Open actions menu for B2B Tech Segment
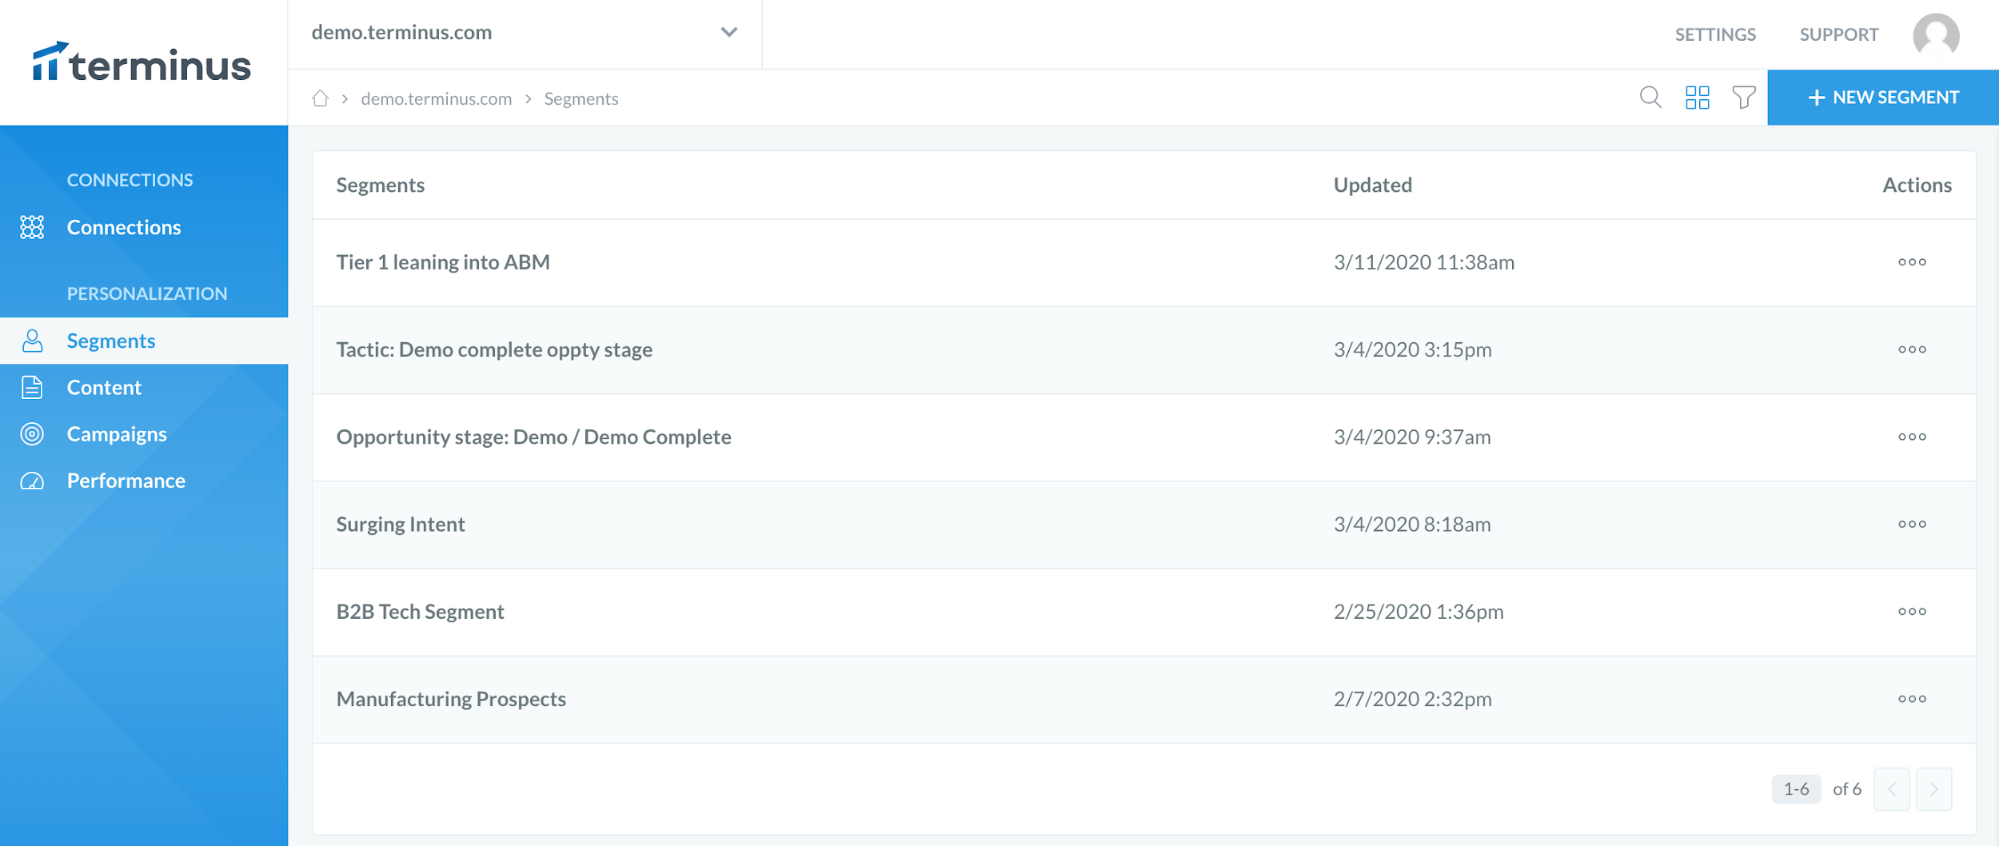This screenshot has height=846, width=1999. click(1912, 612)
